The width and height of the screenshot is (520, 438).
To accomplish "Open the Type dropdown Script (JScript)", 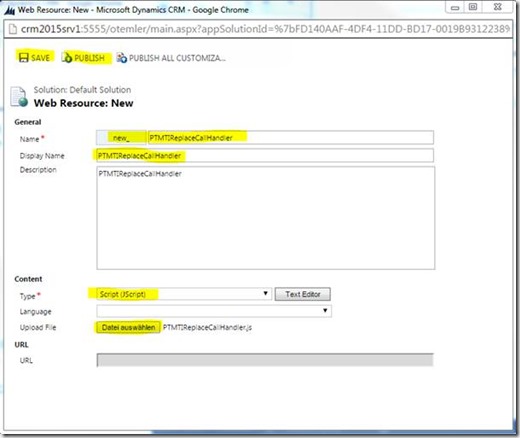I will click(x=184, y=294).
